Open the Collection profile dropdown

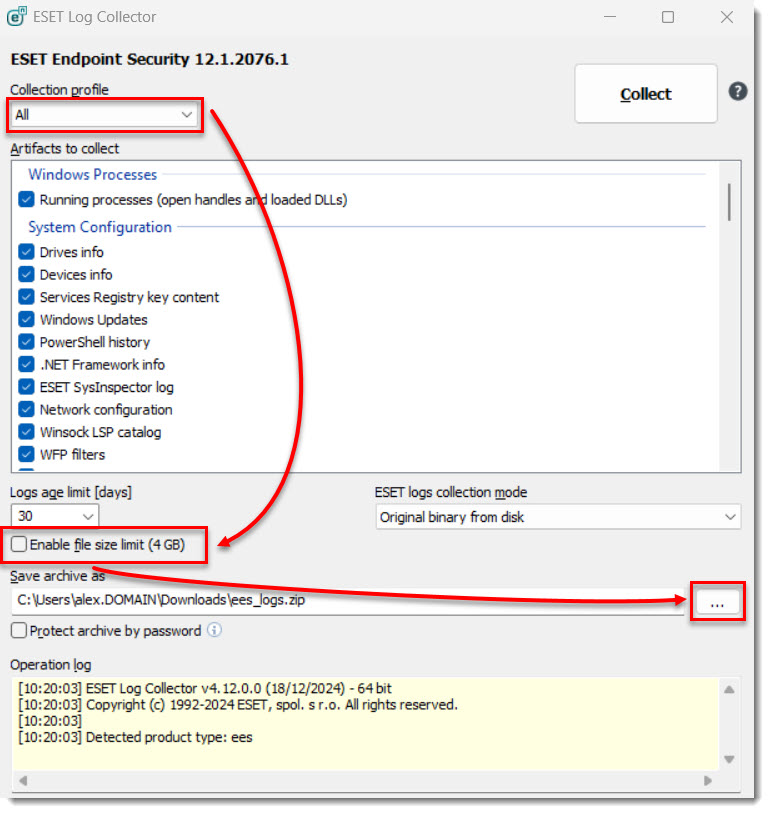(105, 115)
